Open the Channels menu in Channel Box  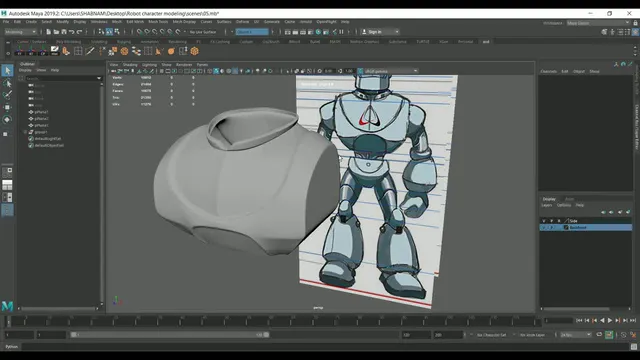pyautogui.click(x=549, y=71)
